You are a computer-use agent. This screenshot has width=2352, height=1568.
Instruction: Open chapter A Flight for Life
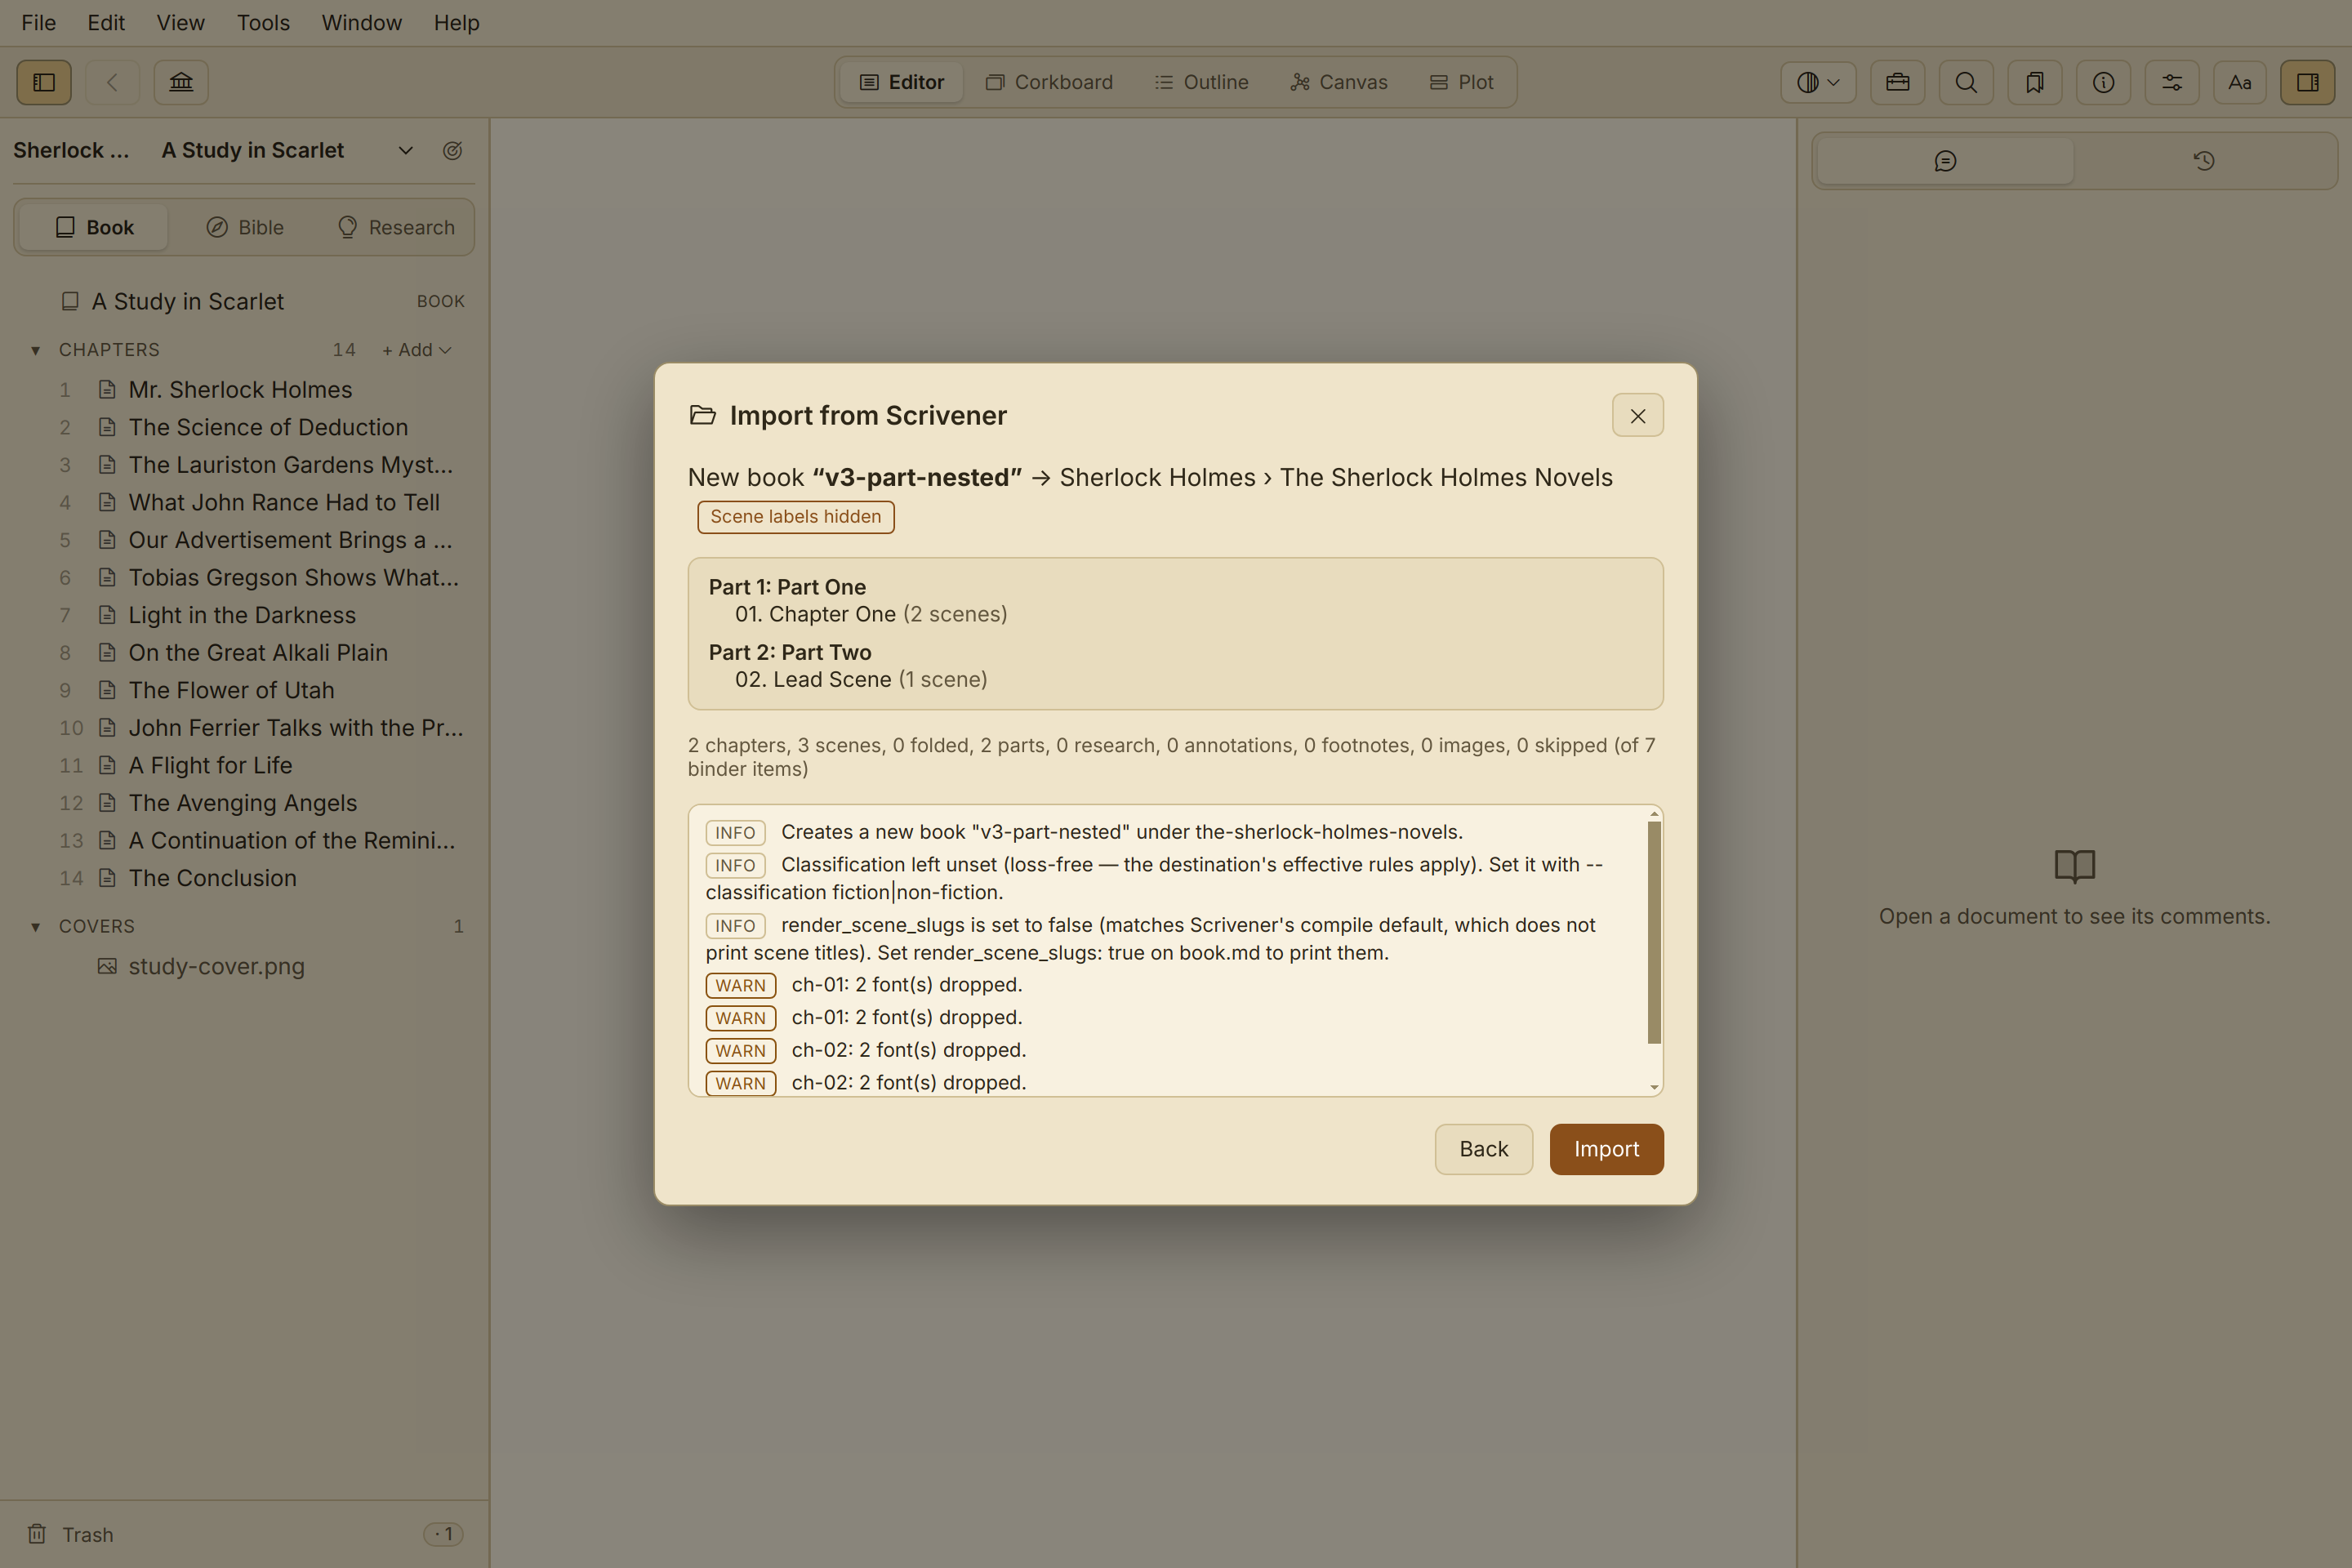pyautogui.click(x=244, y=765)
